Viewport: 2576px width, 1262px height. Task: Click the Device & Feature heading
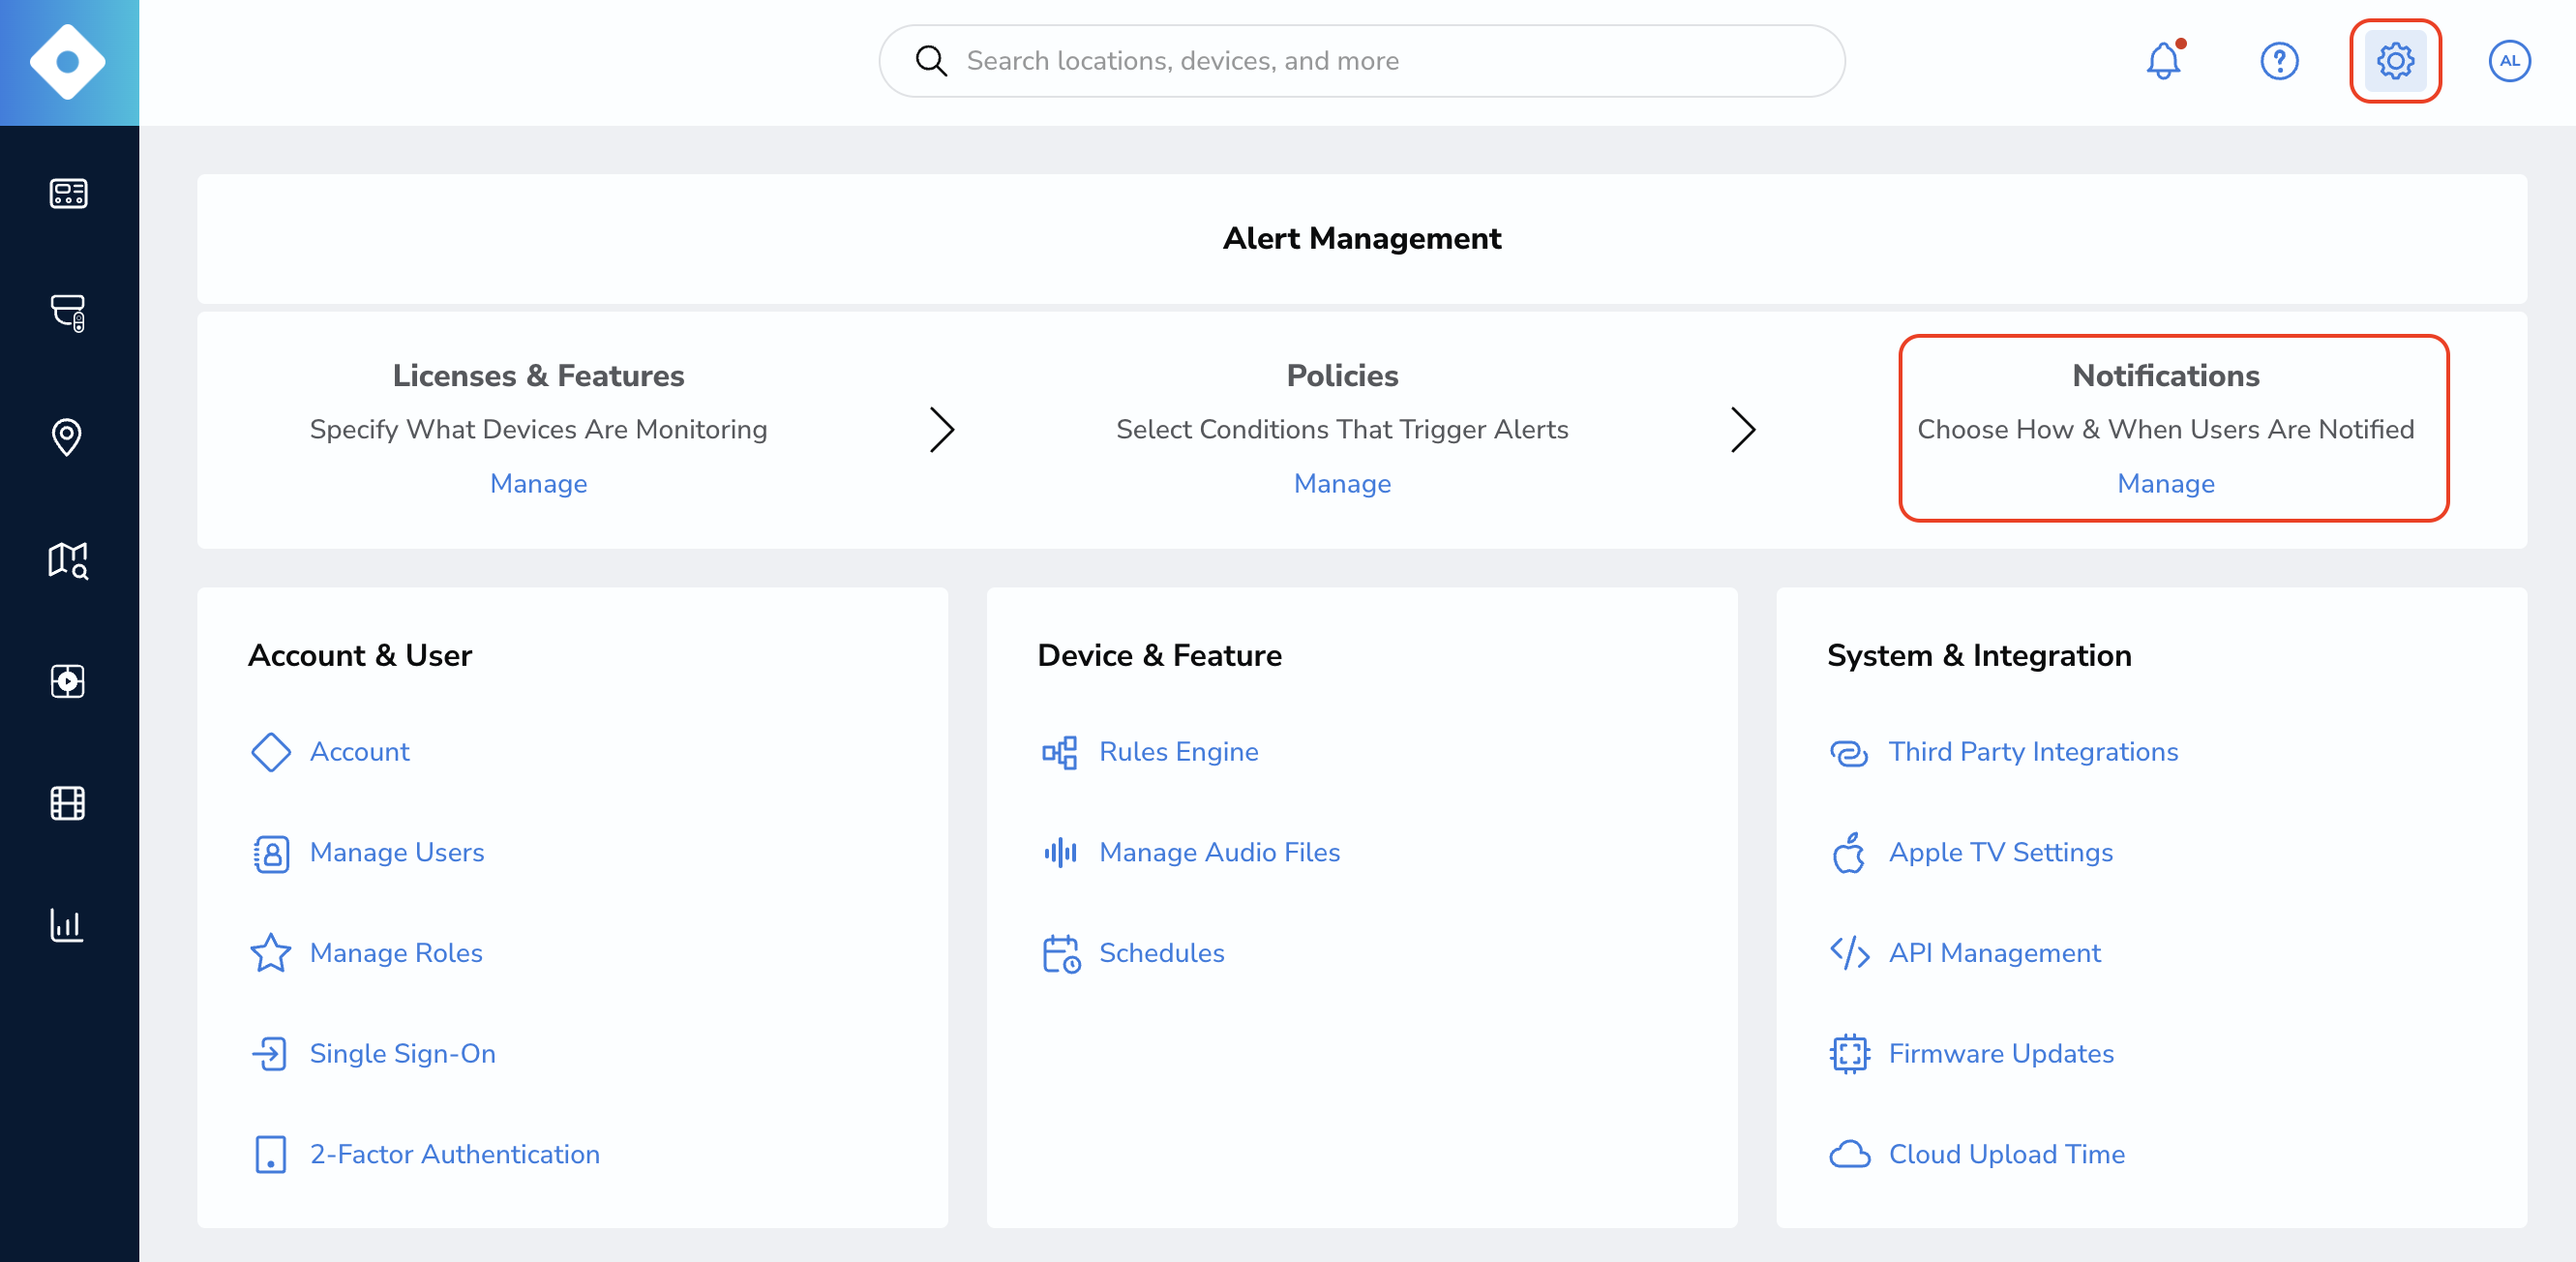coord(1160,656)
